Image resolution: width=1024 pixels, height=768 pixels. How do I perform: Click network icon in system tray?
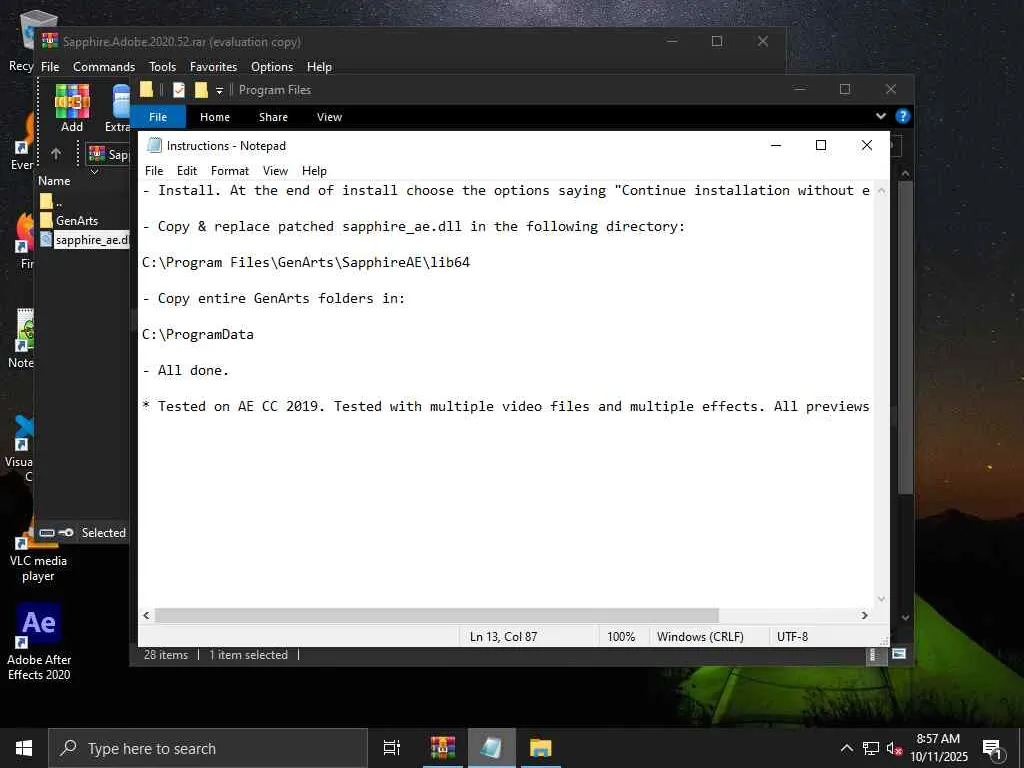[x=871, y=748]
